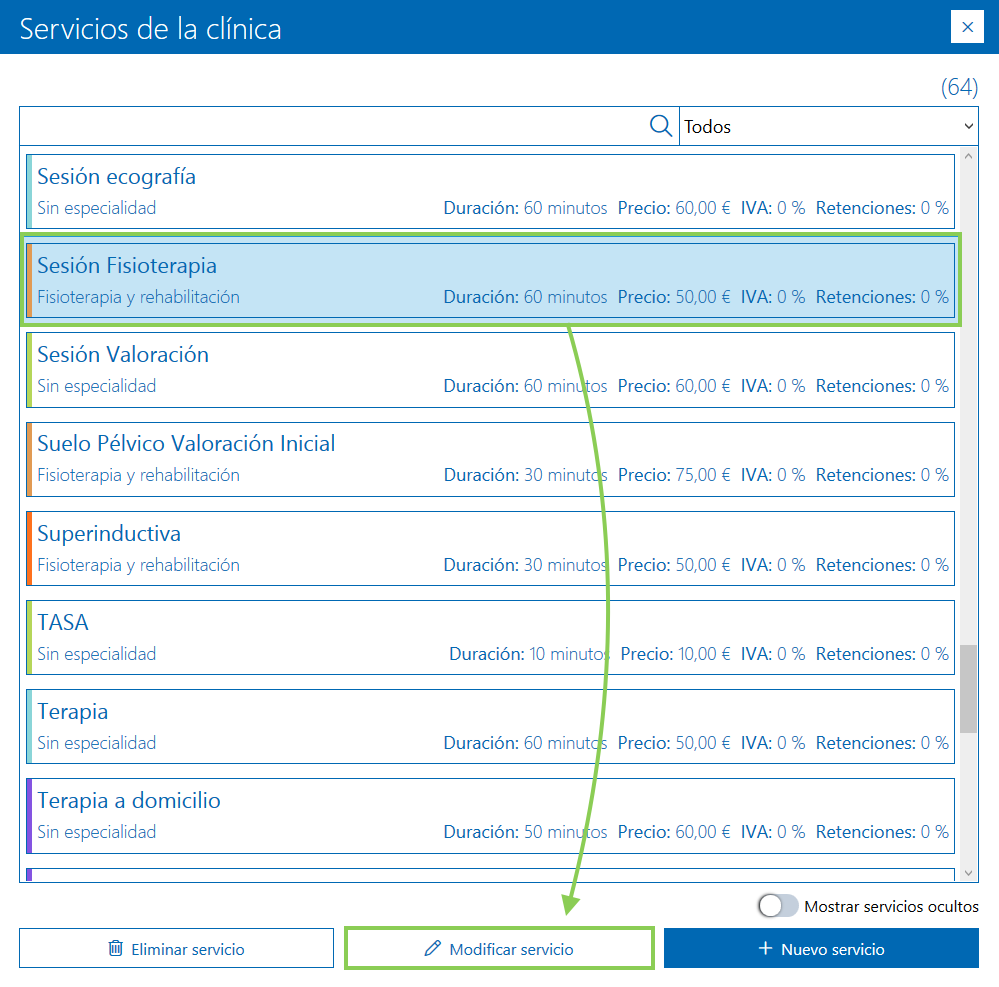Enable Mostrar servicios ocultos

[777, 906]
